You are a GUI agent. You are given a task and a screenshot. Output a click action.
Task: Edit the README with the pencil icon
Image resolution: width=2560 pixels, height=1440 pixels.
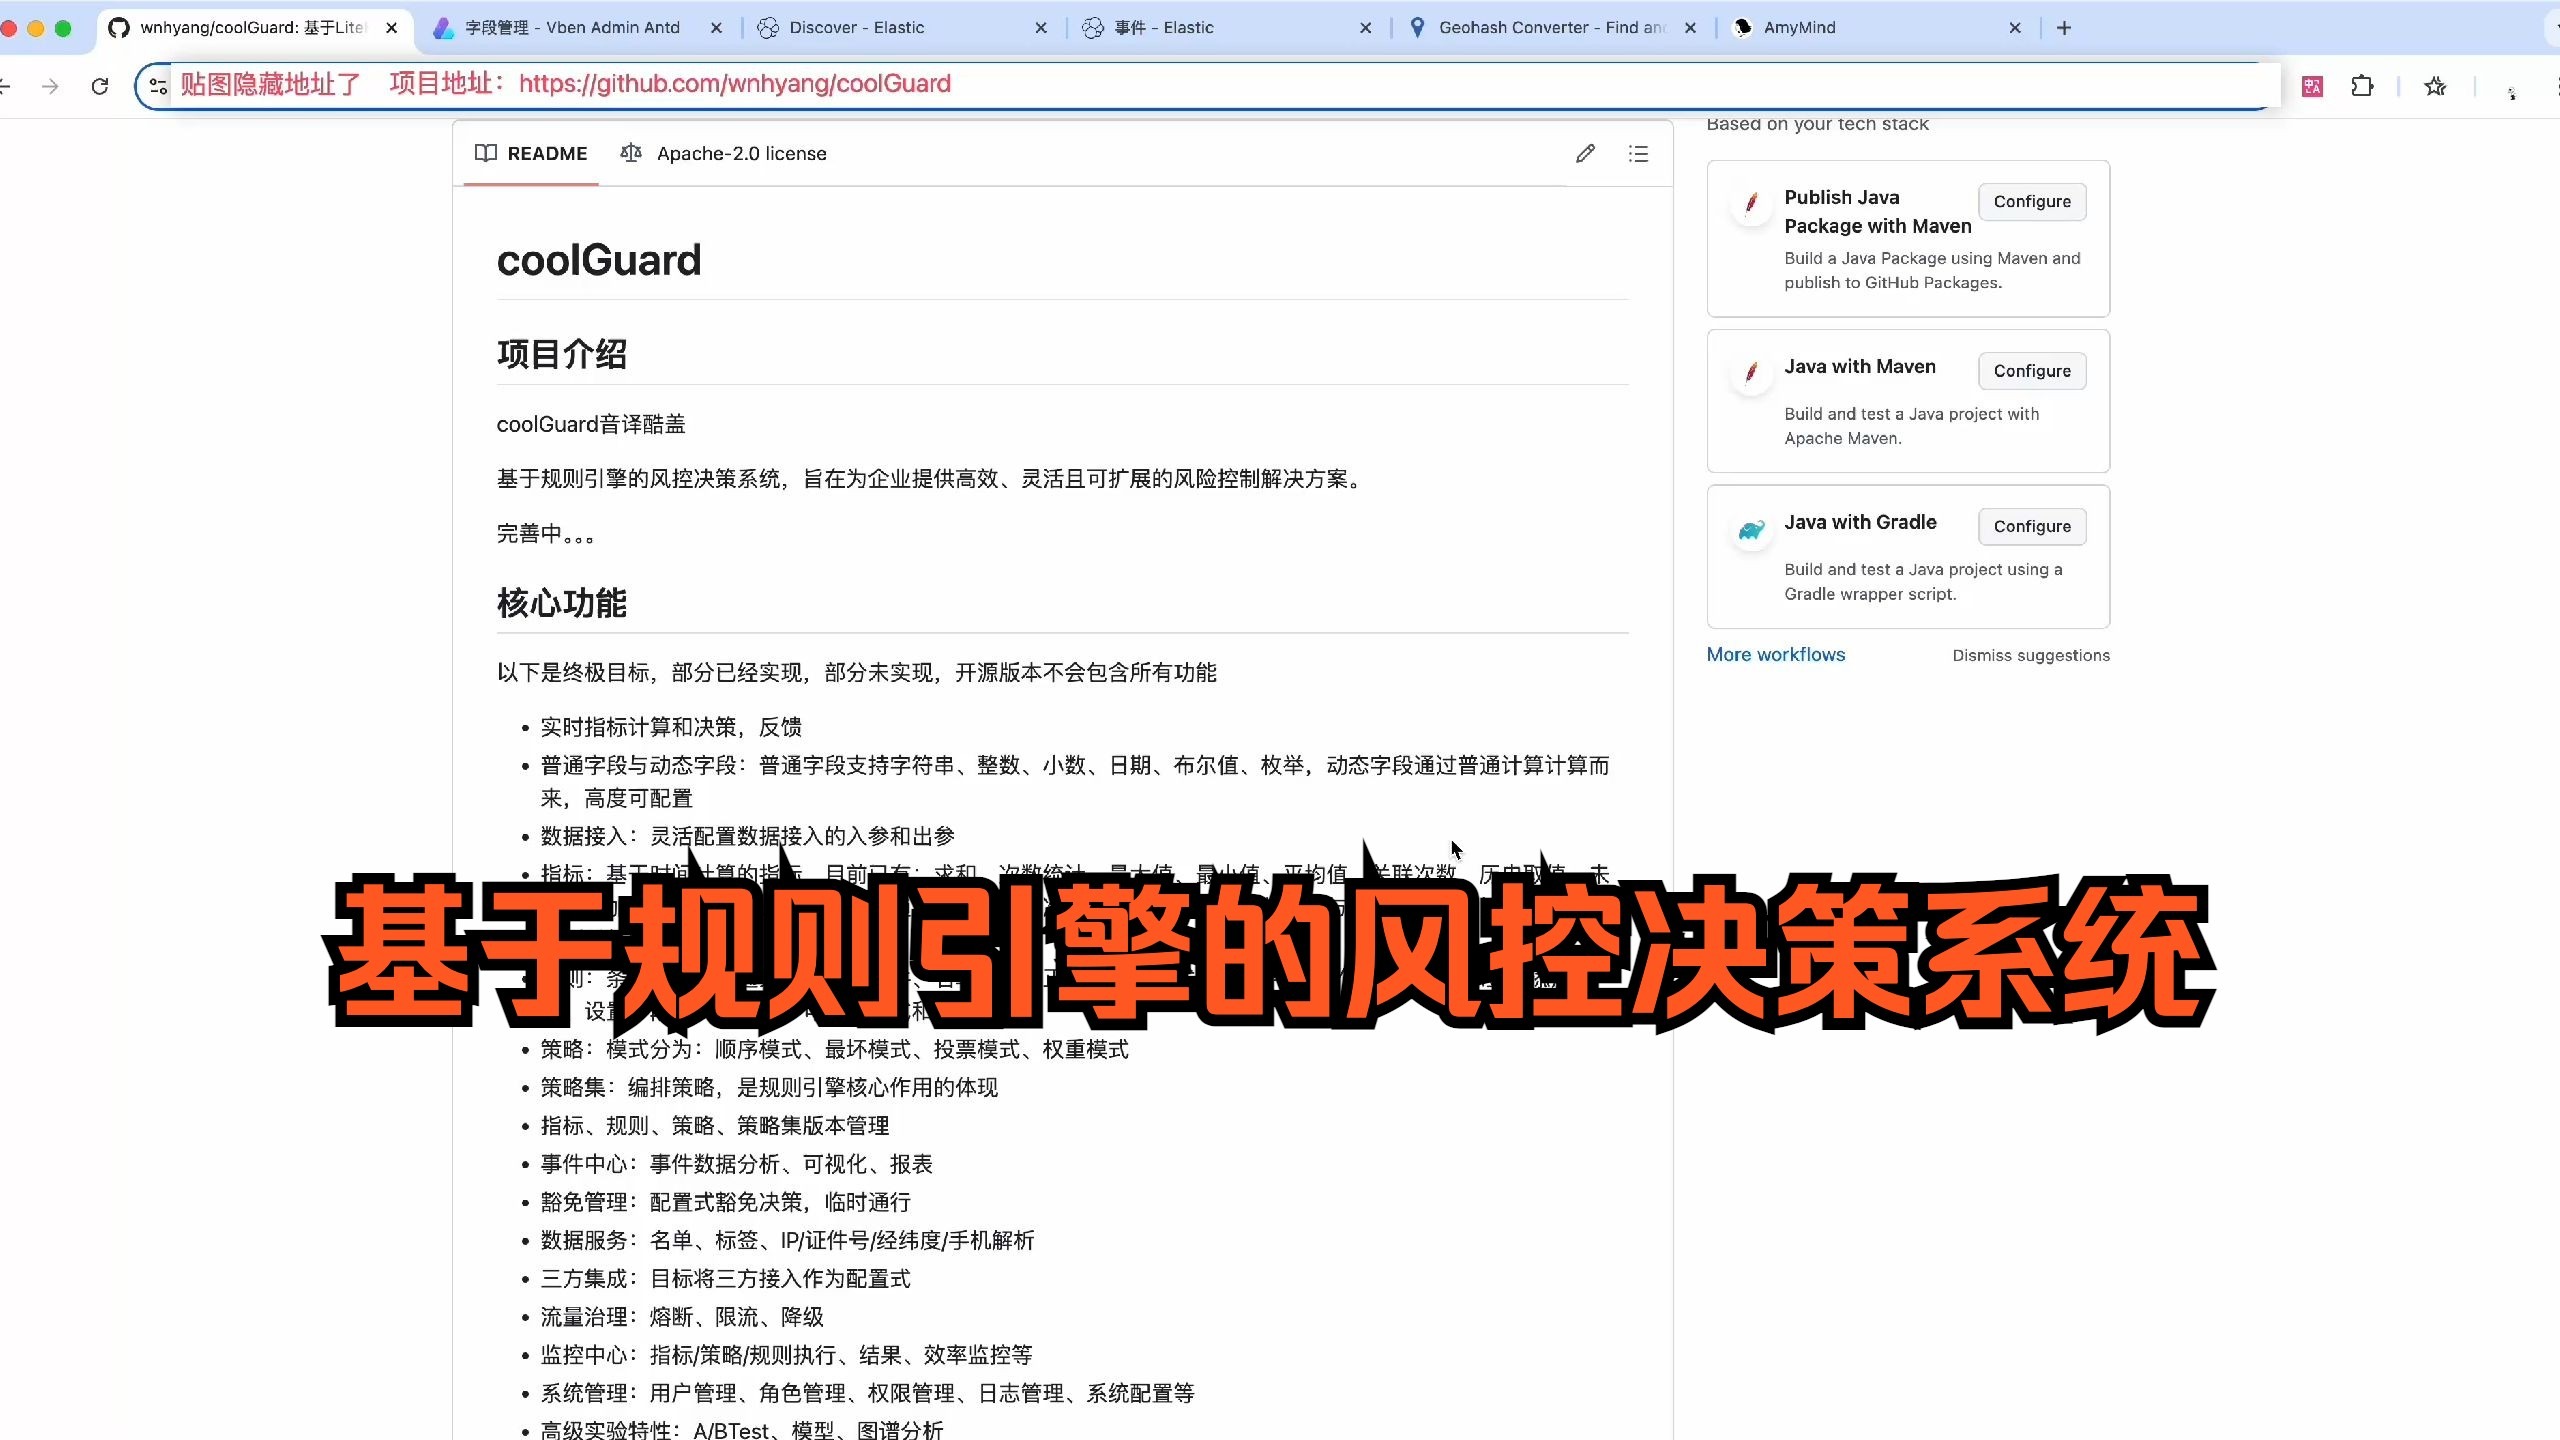[1585, 154]
